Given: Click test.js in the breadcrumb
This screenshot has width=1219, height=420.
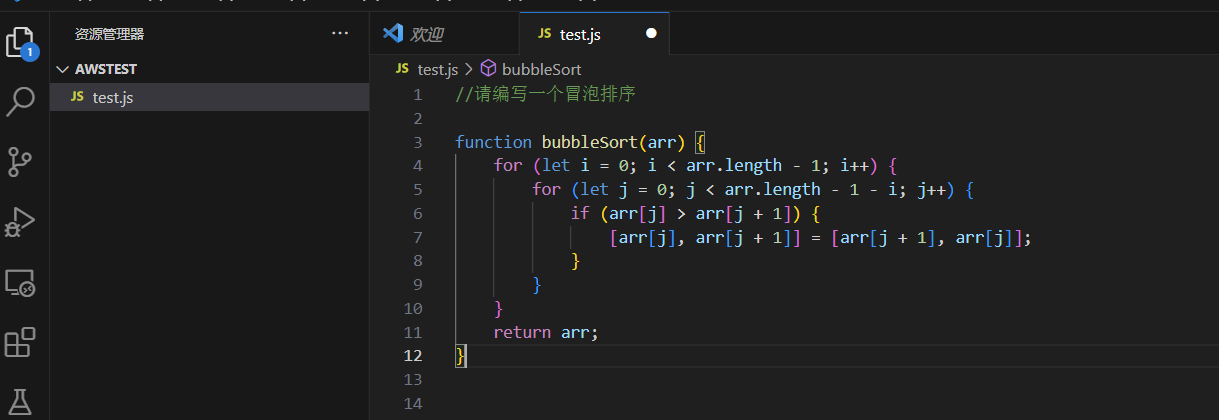Looking at the screenshot, I should click(x=437, y=69).
